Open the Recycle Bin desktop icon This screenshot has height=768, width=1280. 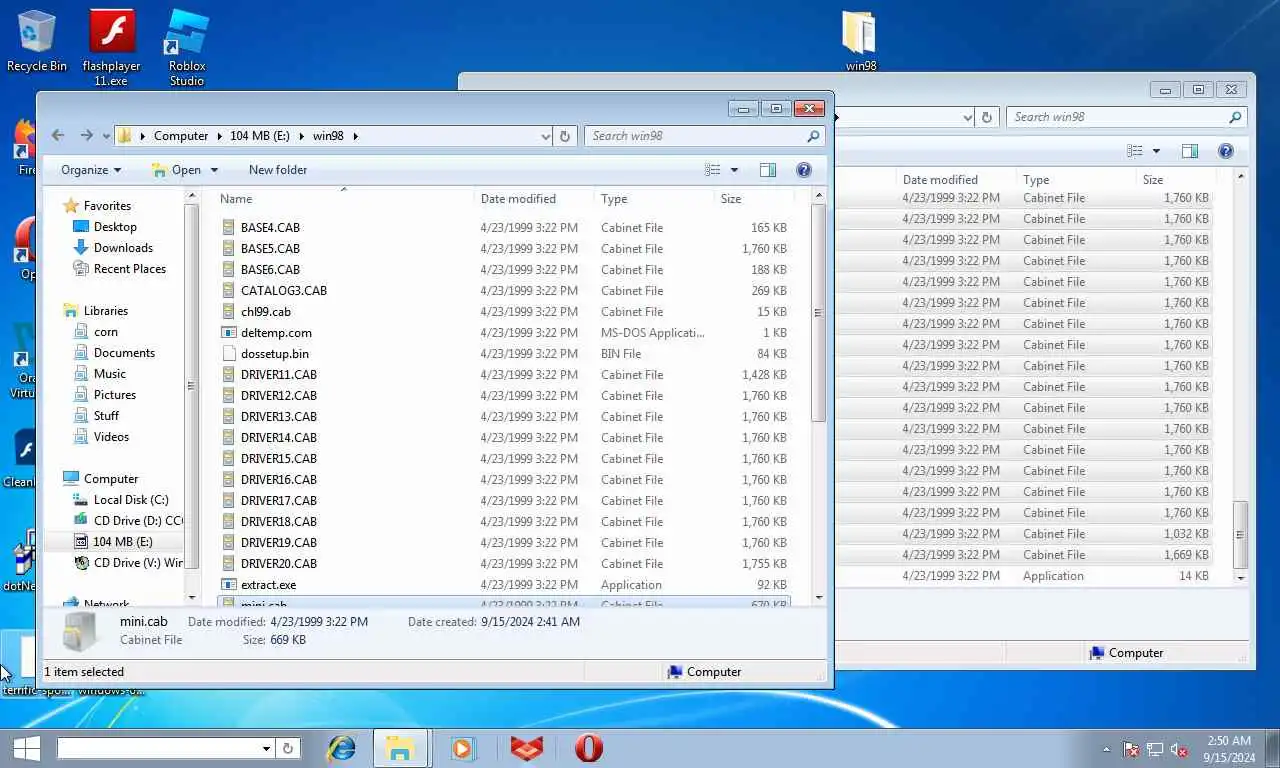37,42
